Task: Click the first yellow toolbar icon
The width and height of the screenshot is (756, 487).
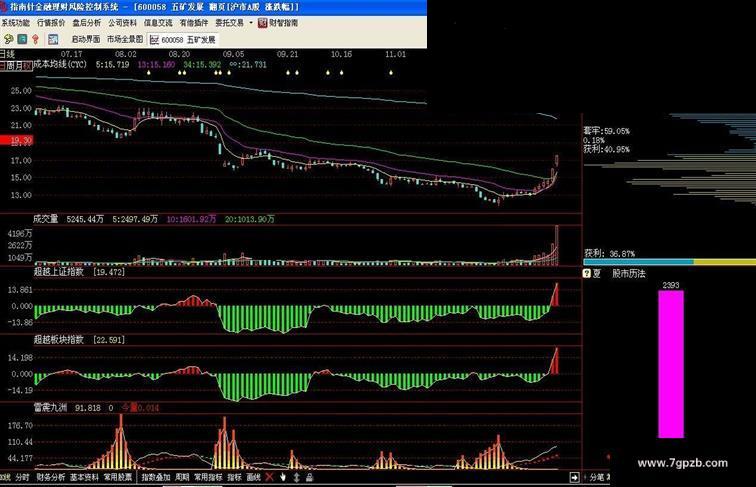Action: click(x=8, y=39)
